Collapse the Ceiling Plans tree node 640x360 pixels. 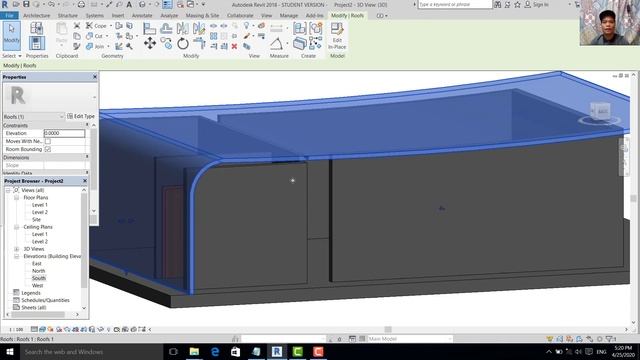click(x=16, y=227)
